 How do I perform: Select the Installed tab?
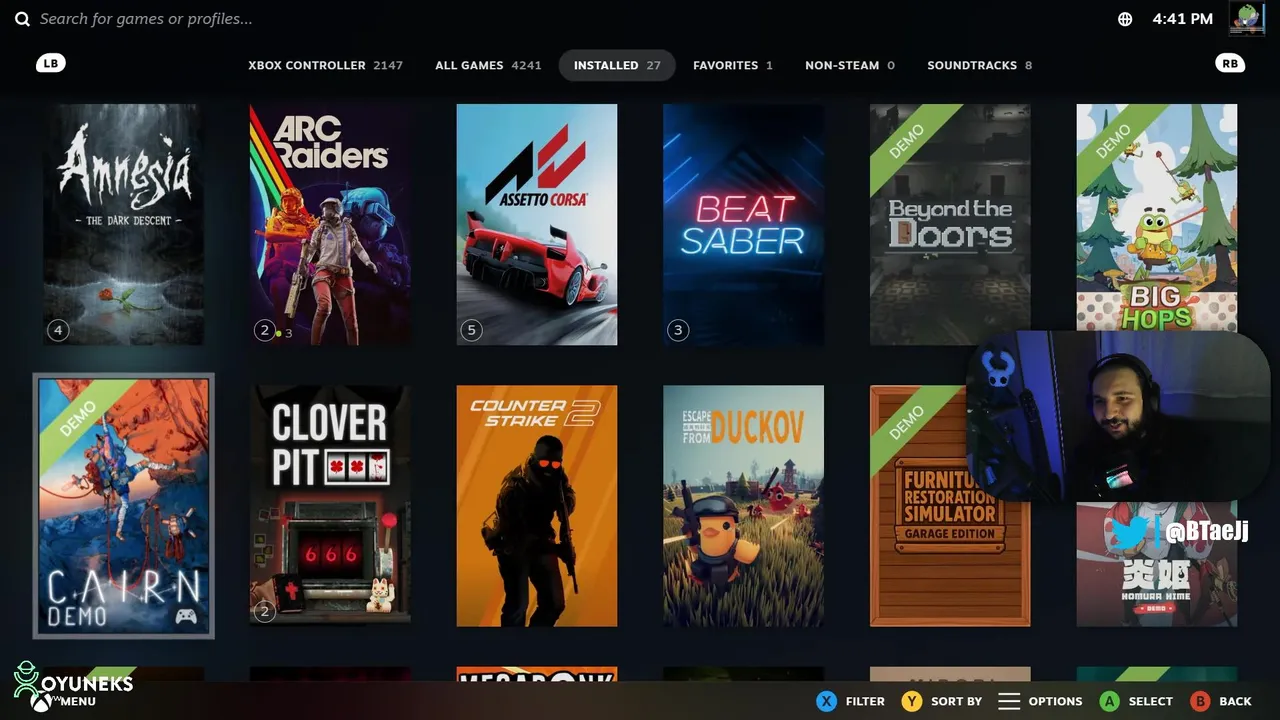point(617,65)
